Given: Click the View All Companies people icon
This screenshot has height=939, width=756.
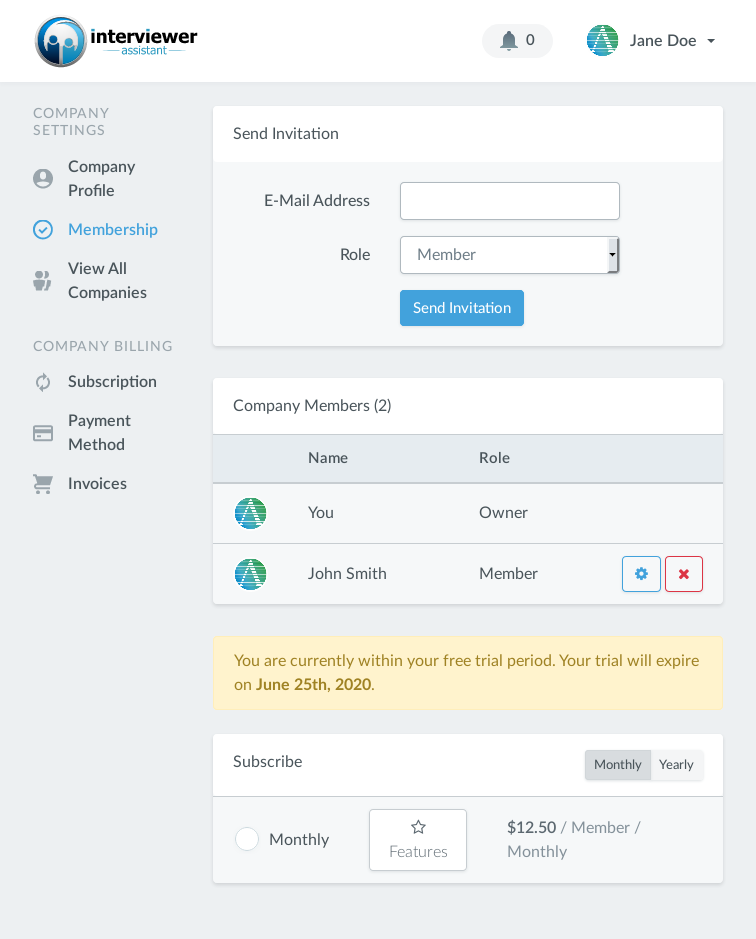Looking at the screenshot, I should click(x=43, y=281).
